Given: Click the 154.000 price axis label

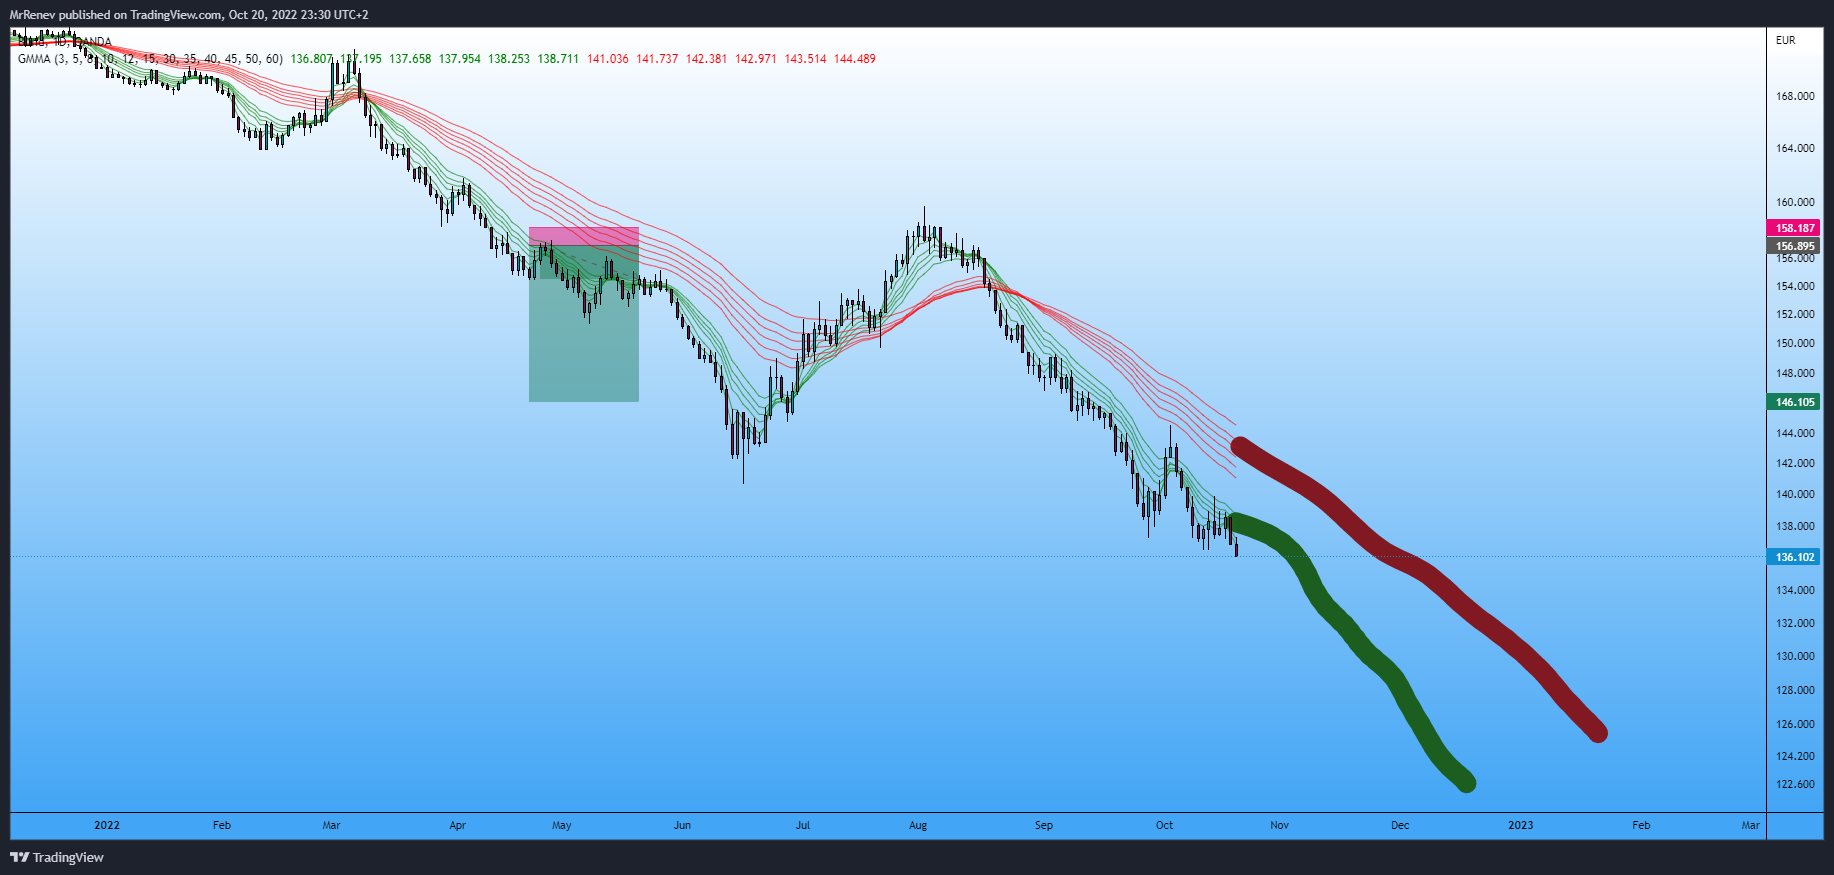Looking at the screenshot, I should pyautogui.click(x=1795, y=286).
